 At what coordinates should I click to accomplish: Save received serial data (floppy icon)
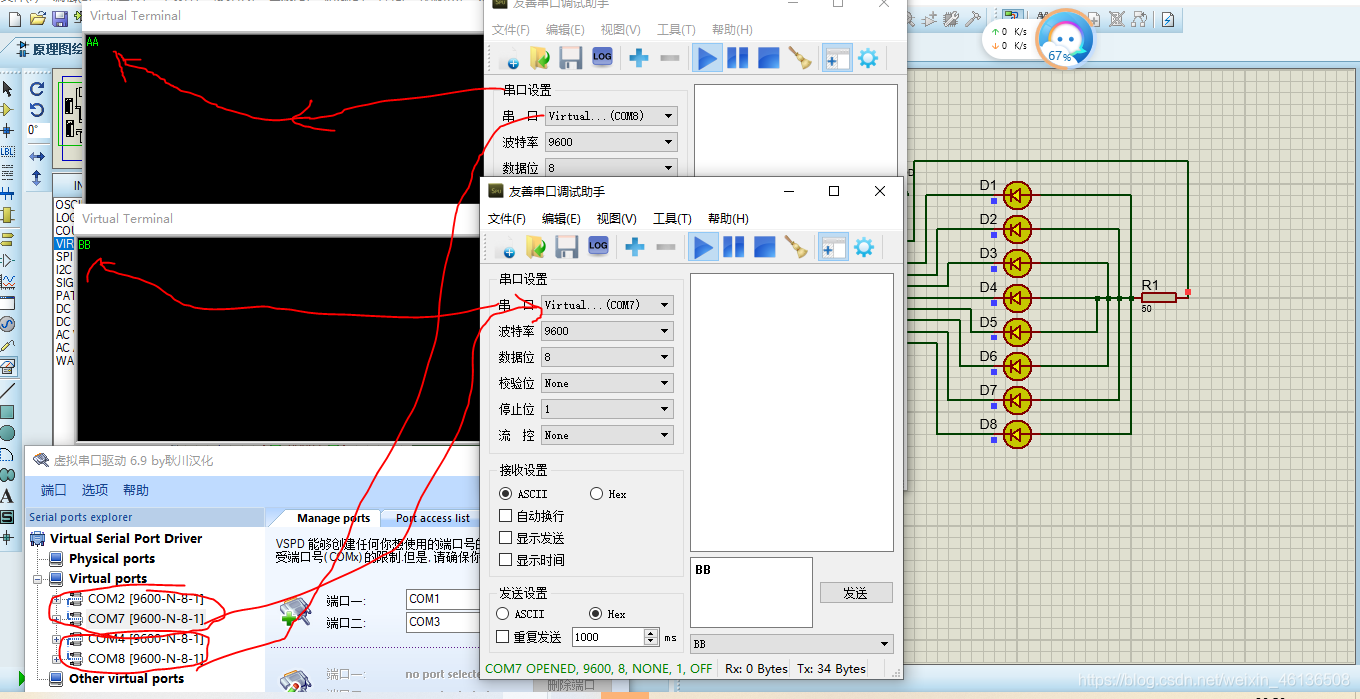567,246
